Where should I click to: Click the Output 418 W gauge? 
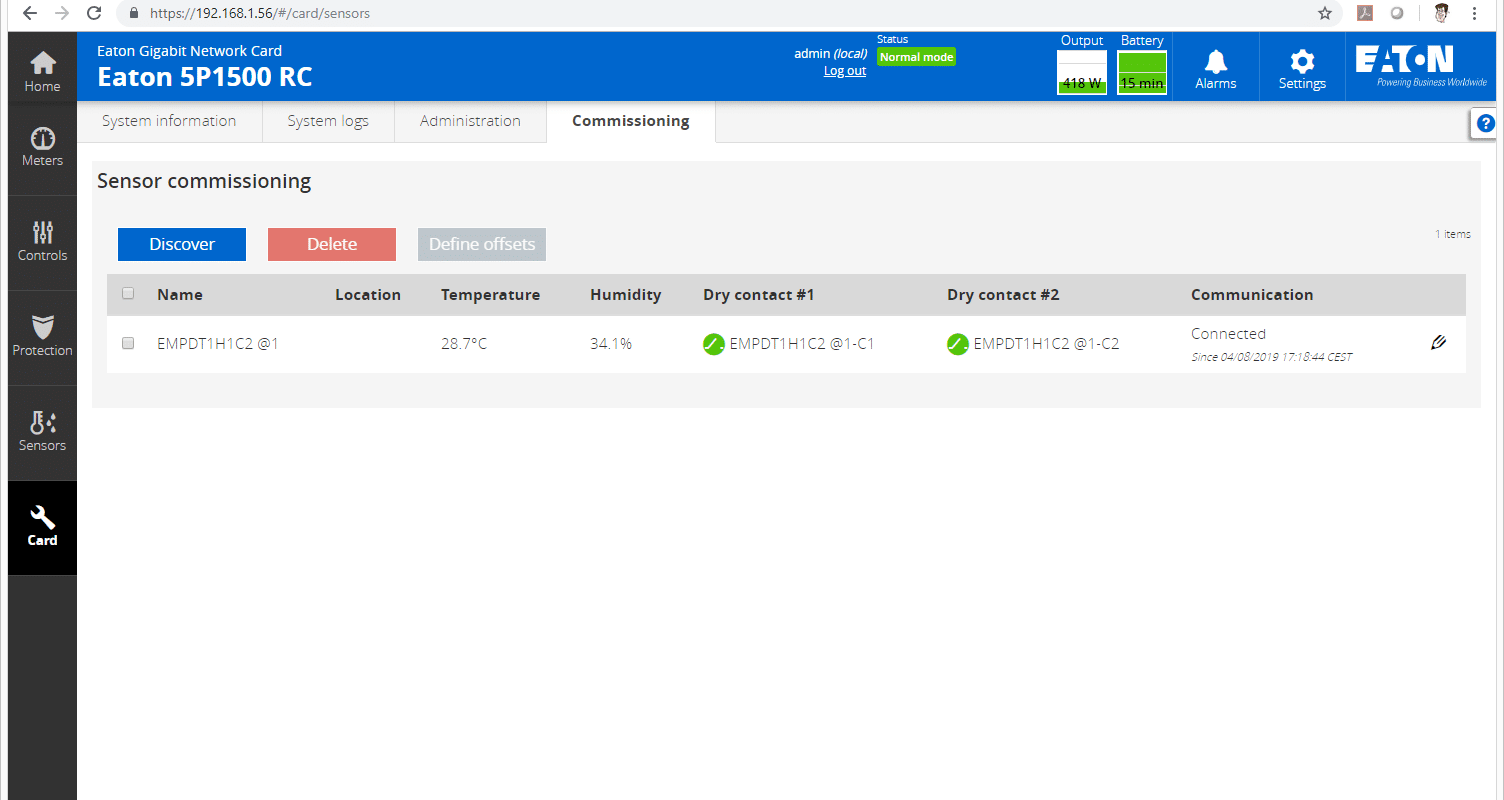1082,72
